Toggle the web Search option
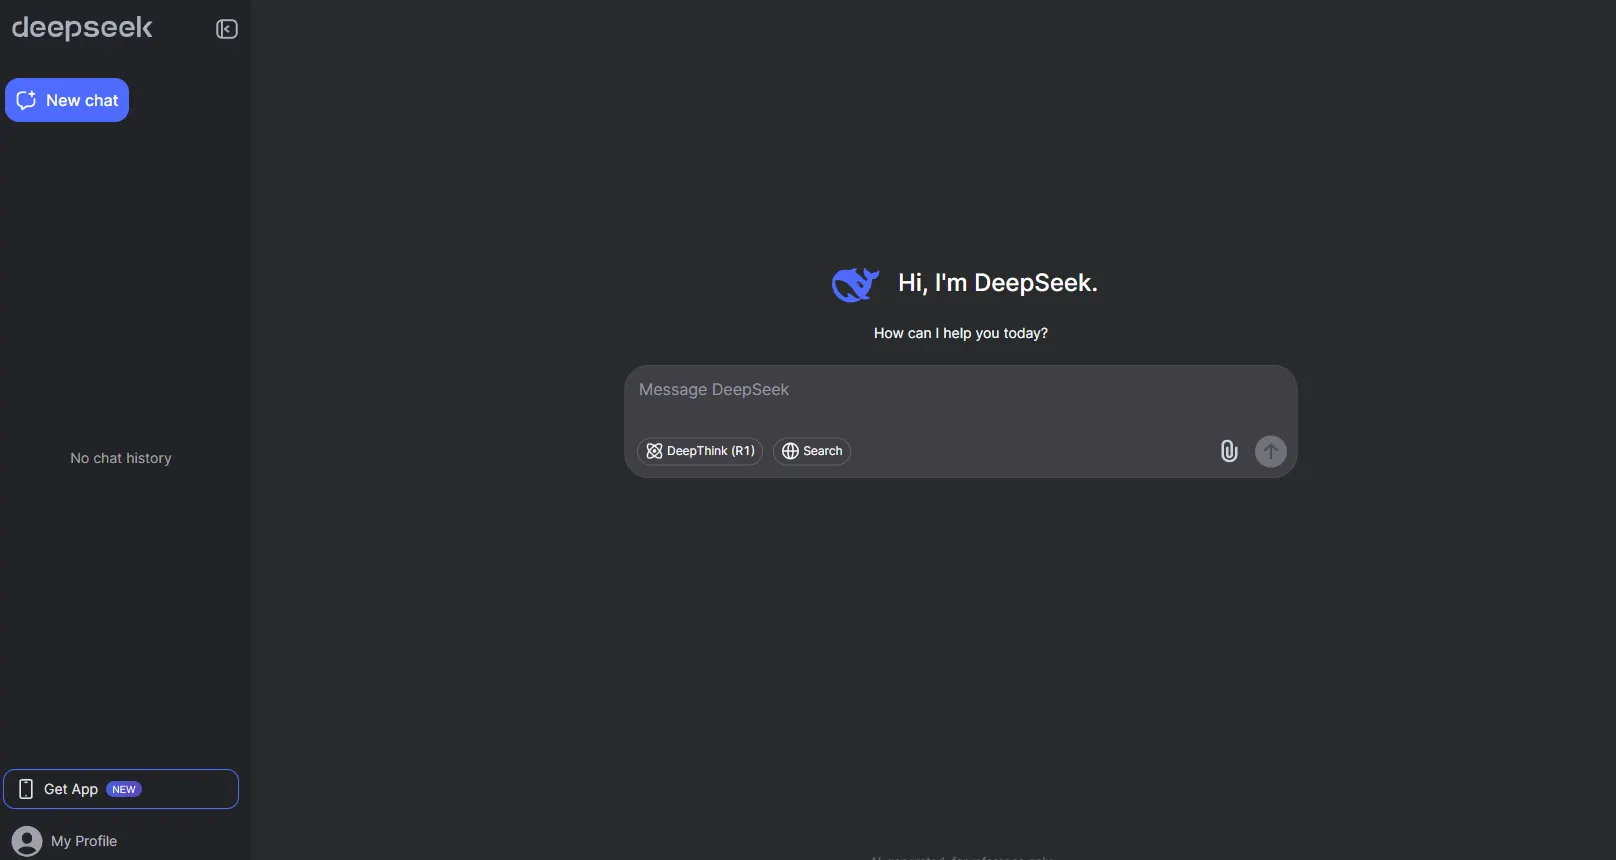This screenshot has width=1616, height=860. 812,451
